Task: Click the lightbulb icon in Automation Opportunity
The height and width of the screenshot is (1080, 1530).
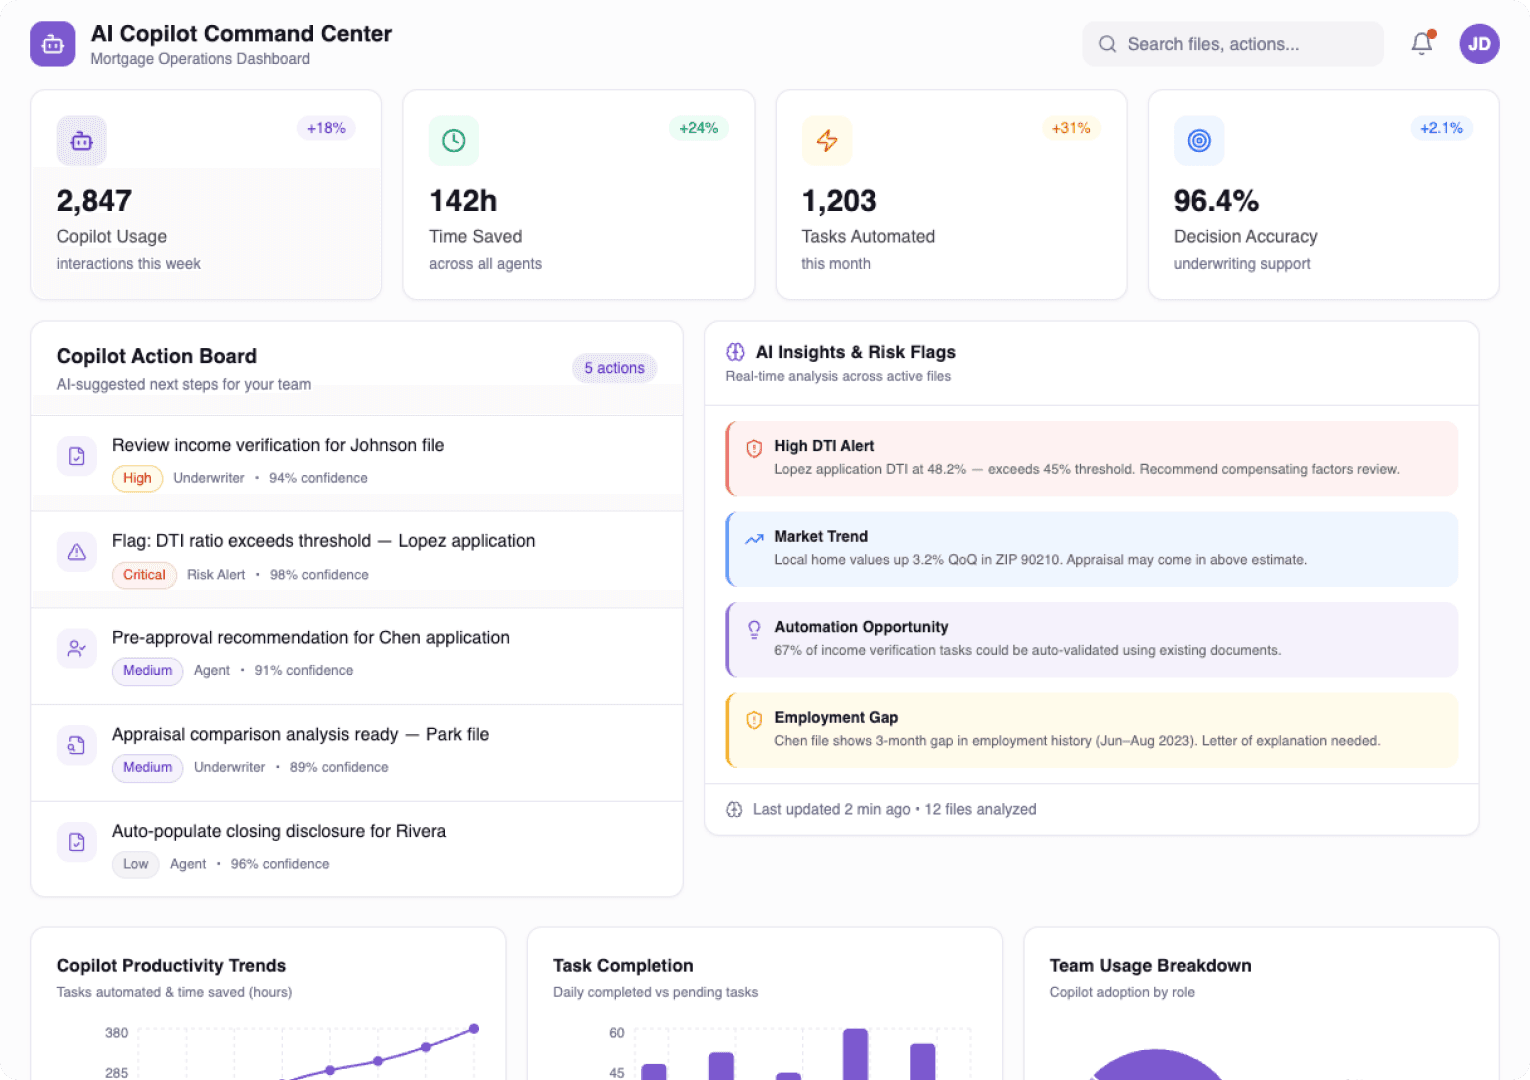Action: tap(755, 630)
